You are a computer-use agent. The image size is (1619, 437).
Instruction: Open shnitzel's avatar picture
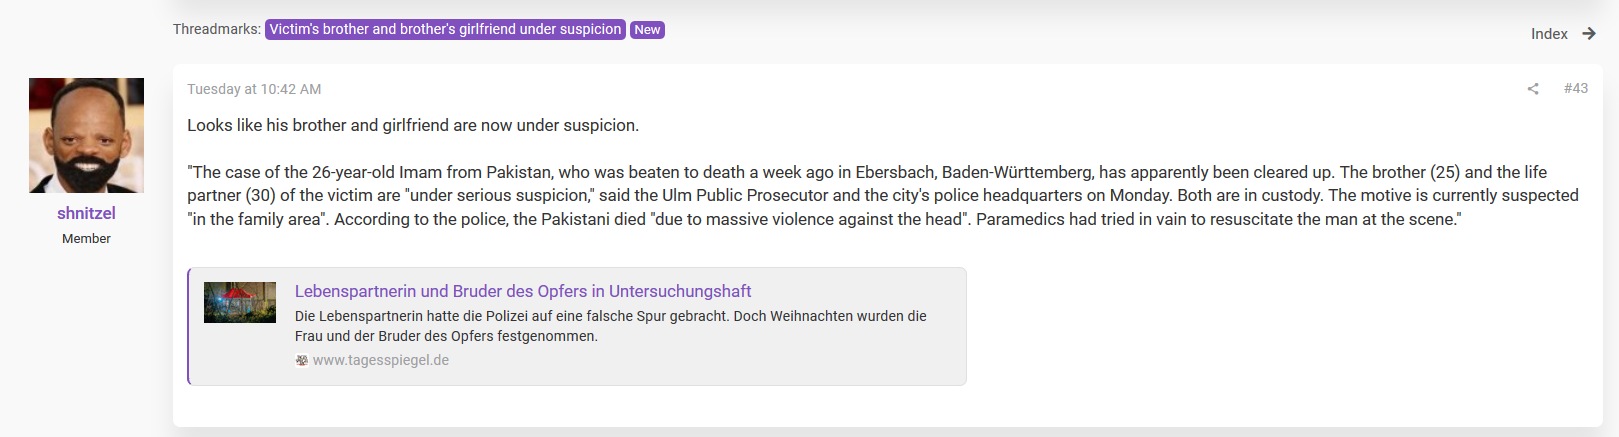pyautogui.click(x=86, y=135)
